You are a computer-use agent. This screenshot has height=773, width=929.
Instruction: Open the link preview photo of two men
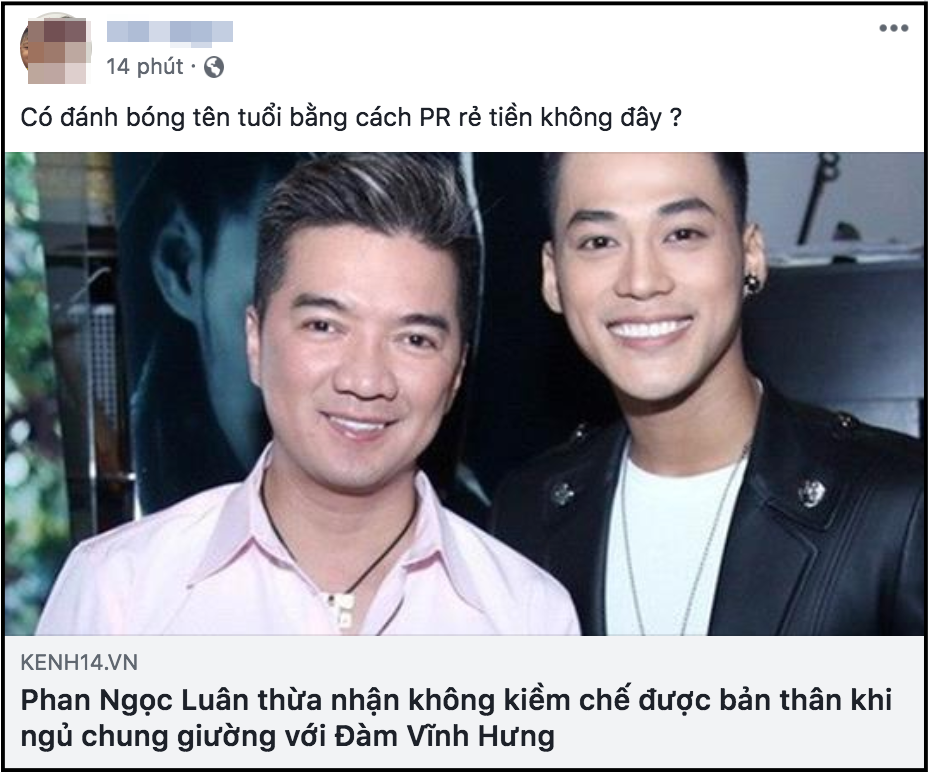click(x=464, y=394)
